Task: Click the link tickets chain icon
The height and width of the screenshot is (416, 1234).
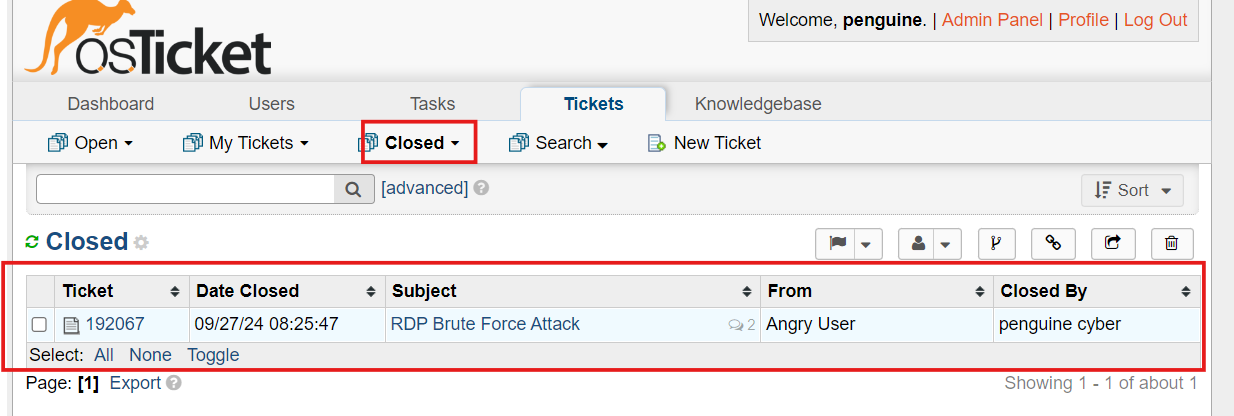Action: tap(1053, 243)
